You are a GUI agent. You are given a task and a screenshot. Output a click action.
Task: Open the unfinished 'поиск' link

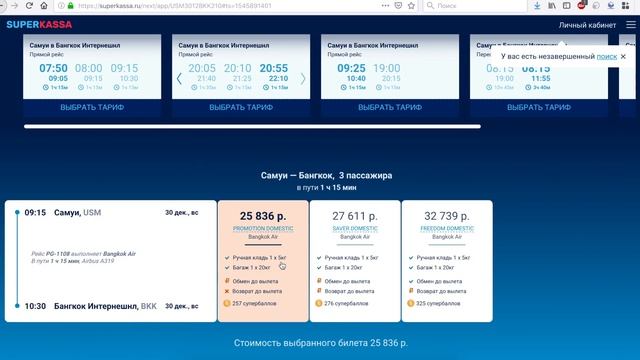click(607, 56)
